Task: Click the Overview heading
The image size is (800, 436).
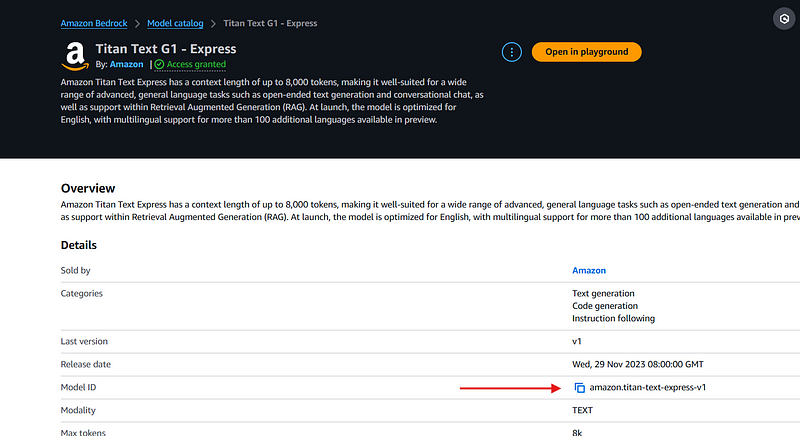Action: pos(88,188)
